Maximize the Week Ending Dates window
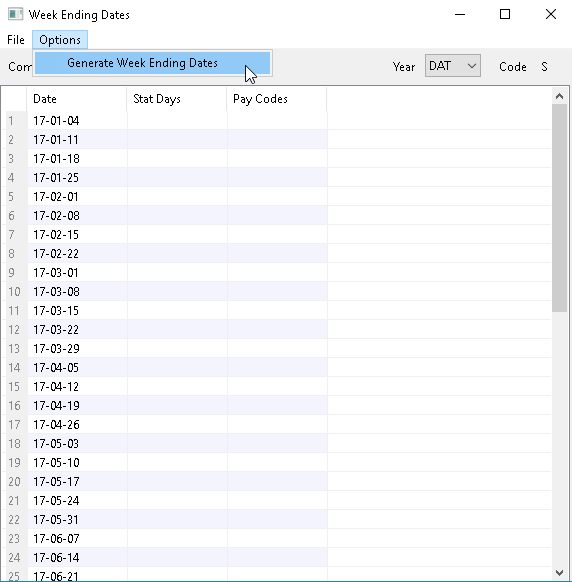The height and width of the screenshot is (582, 572). point(505,14)
